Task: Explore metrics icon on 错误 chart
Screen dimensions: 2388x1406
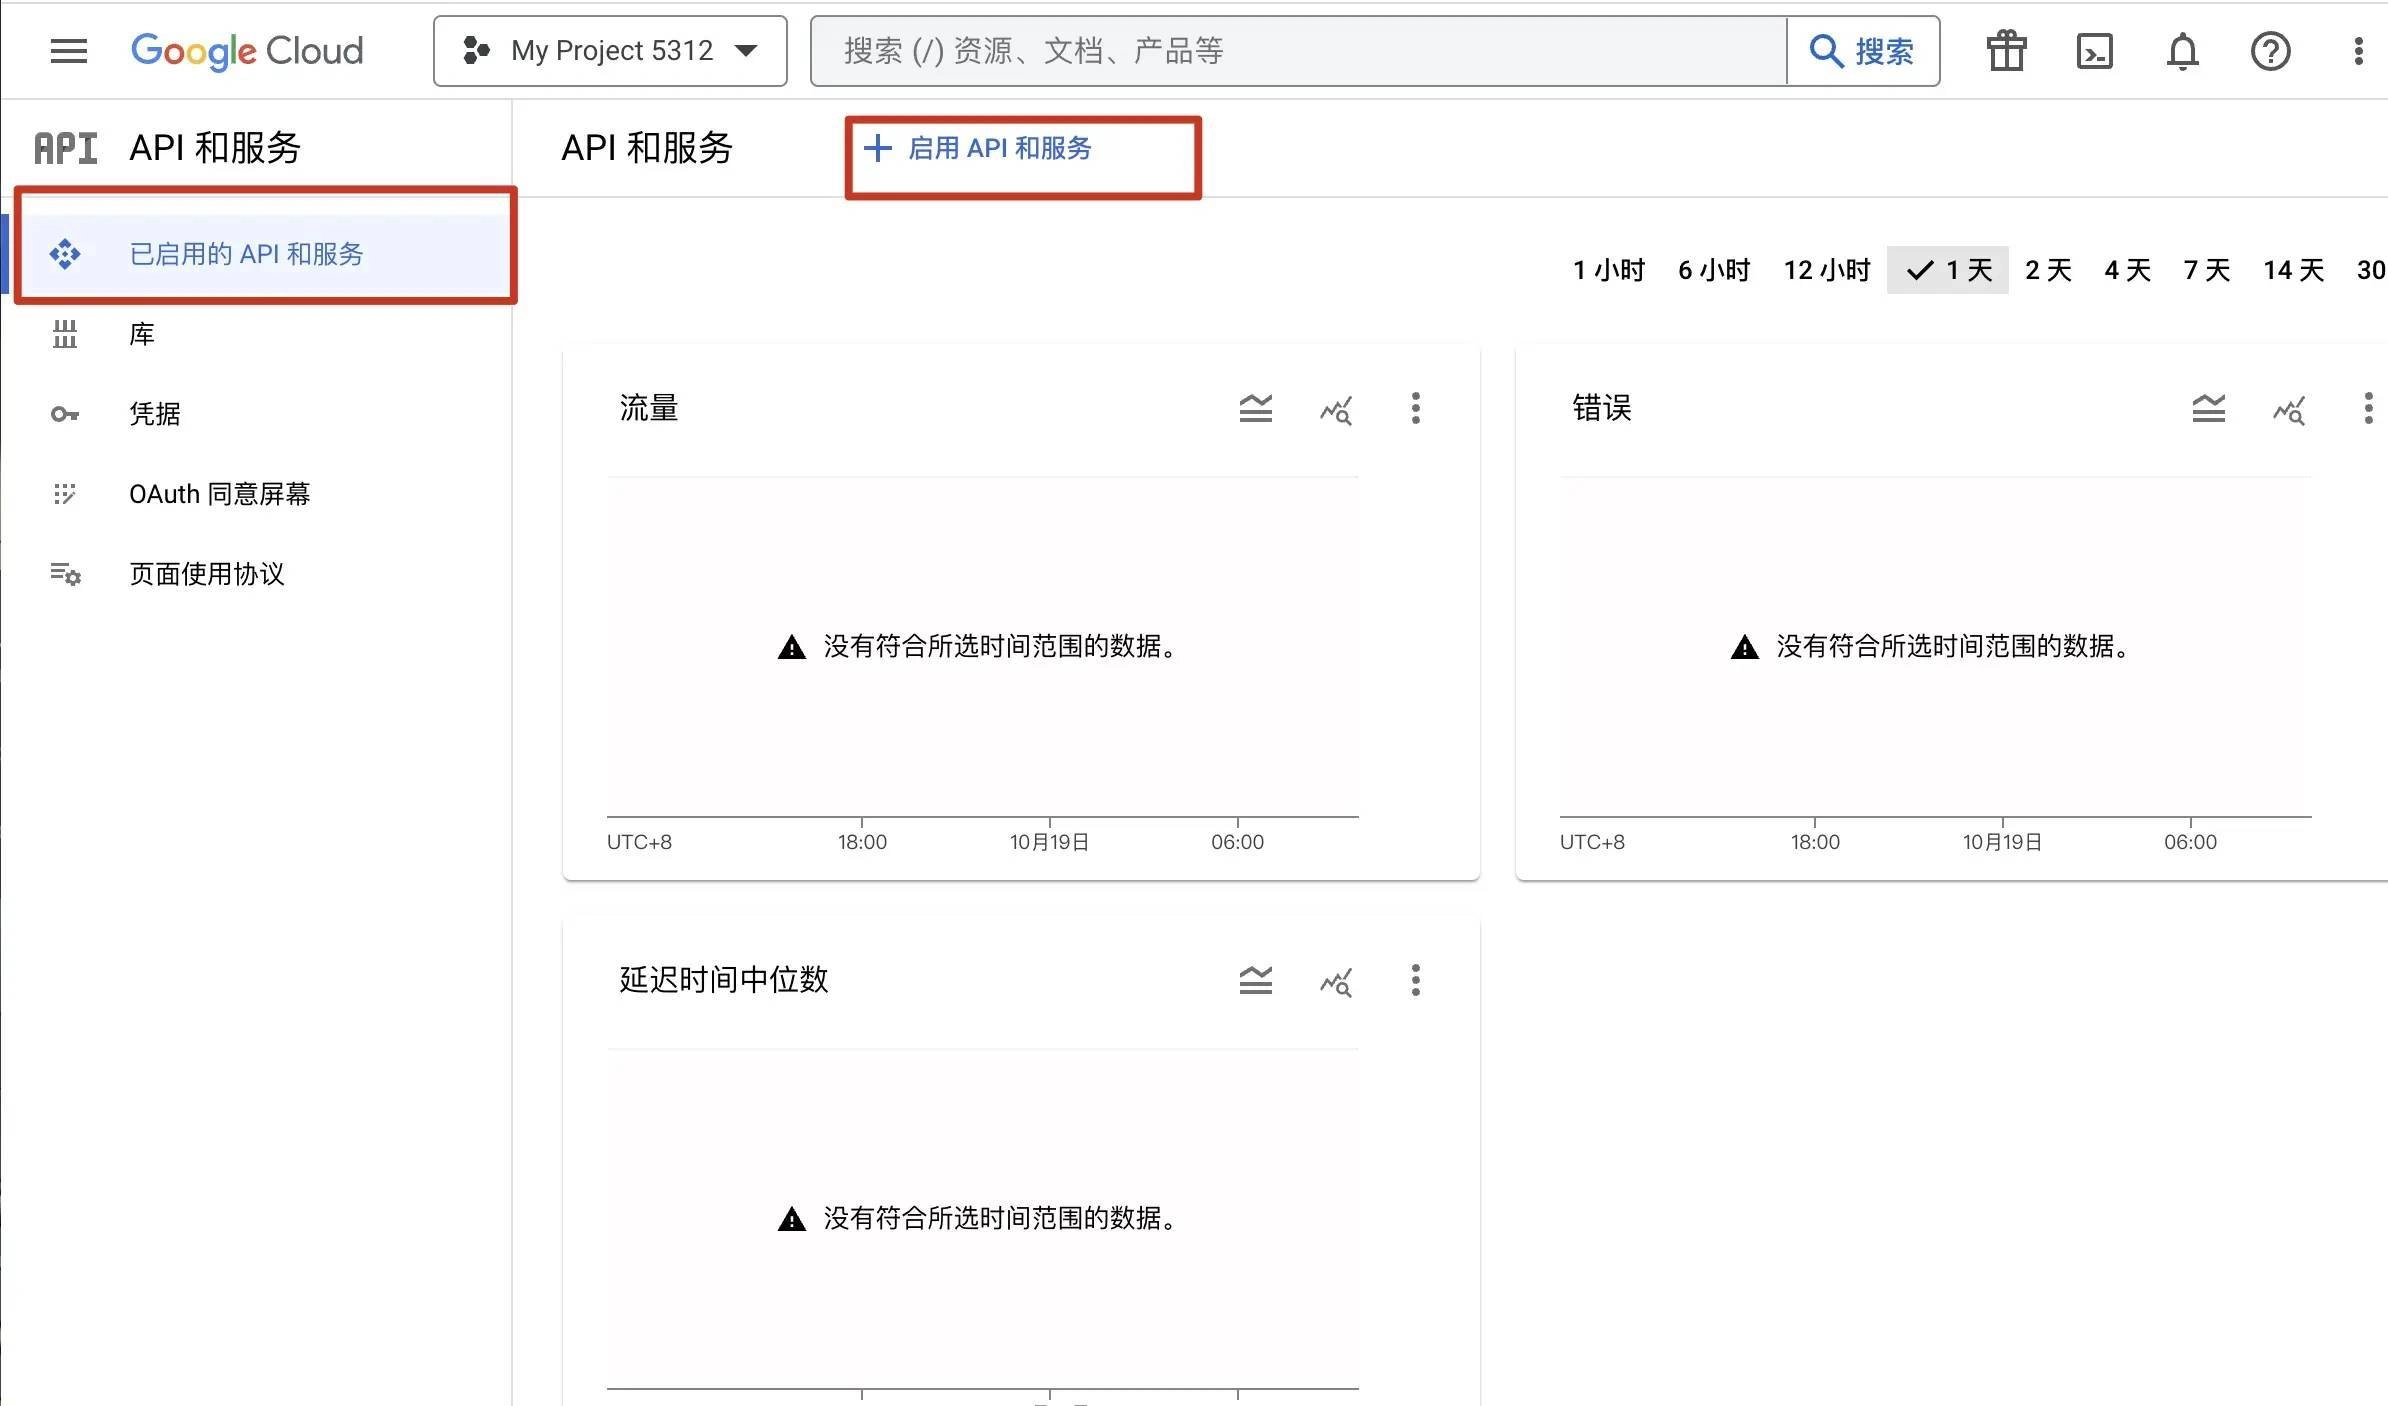Action: point(2288,408)
